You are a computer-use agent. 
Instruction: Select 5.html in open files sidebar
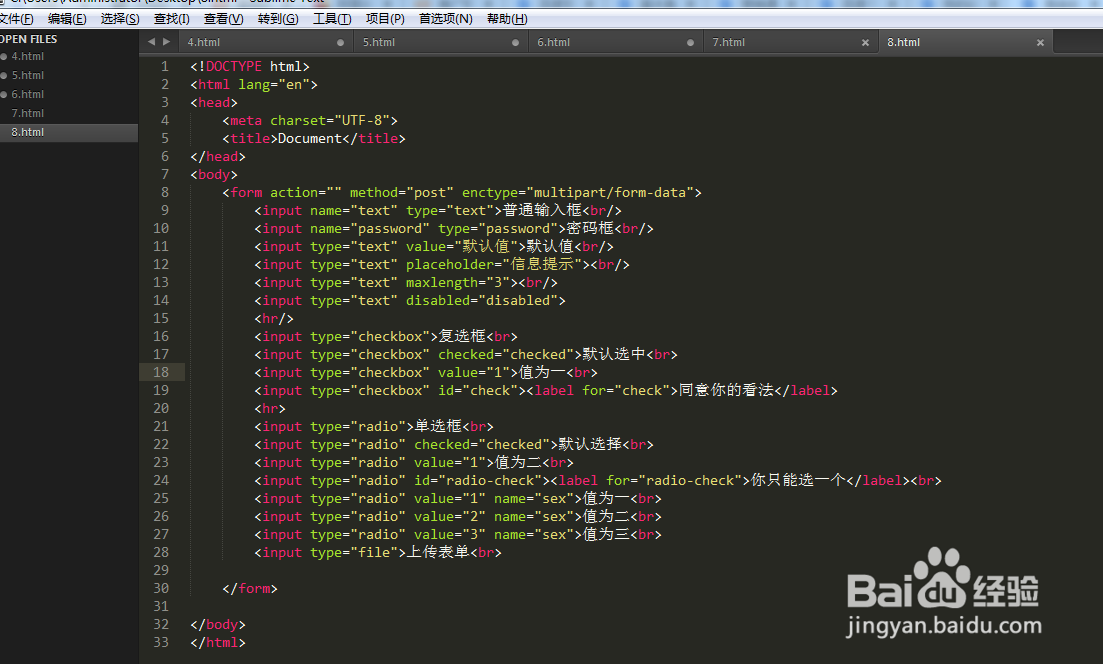coord(27,75)
